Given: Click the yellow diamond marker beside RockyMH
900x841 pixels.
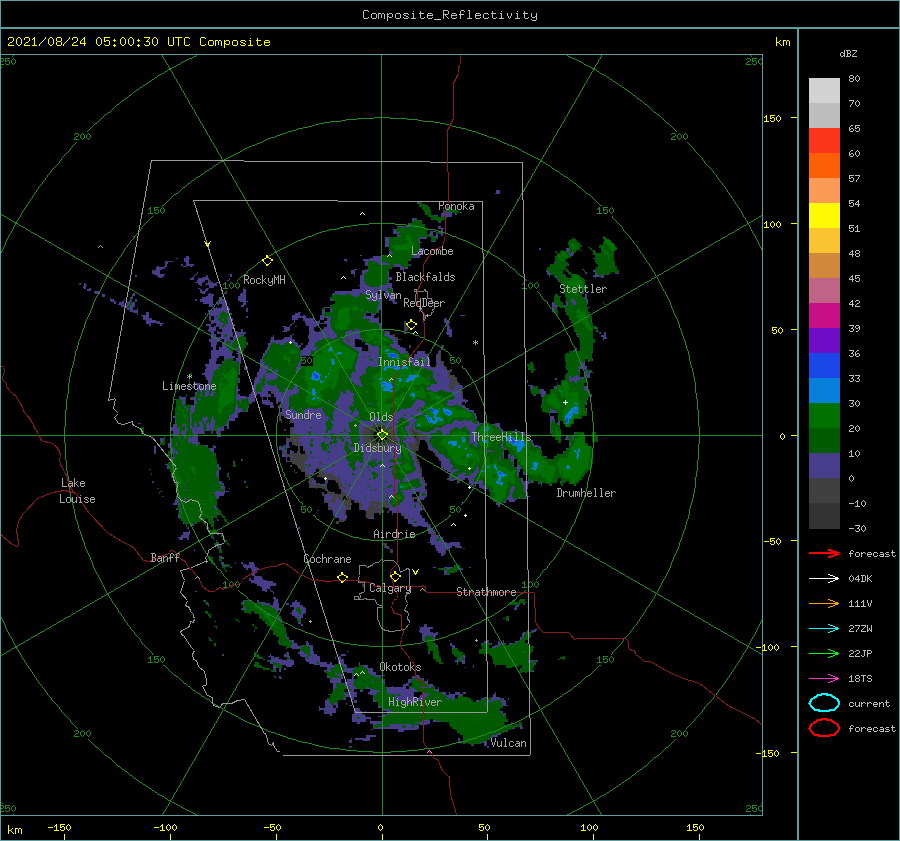Looking at the screenshot, I should [267, 261].
